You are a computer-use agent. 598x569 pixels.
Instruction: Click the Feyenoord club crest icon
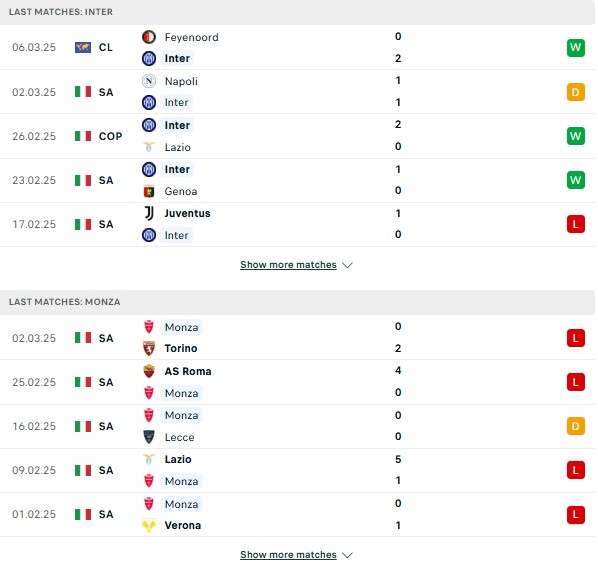pyautogui.click(x=149, y=37)
